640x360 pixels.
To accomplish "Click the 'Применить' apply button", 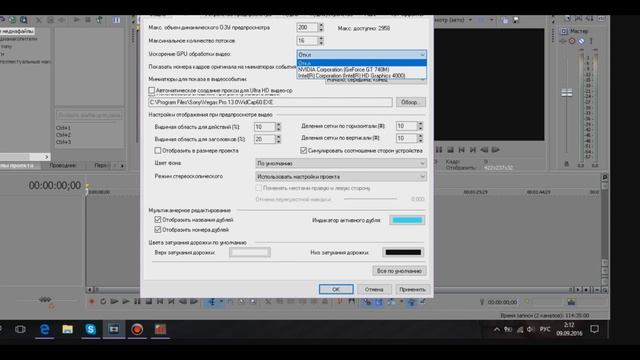I will (x=412, y=289).
